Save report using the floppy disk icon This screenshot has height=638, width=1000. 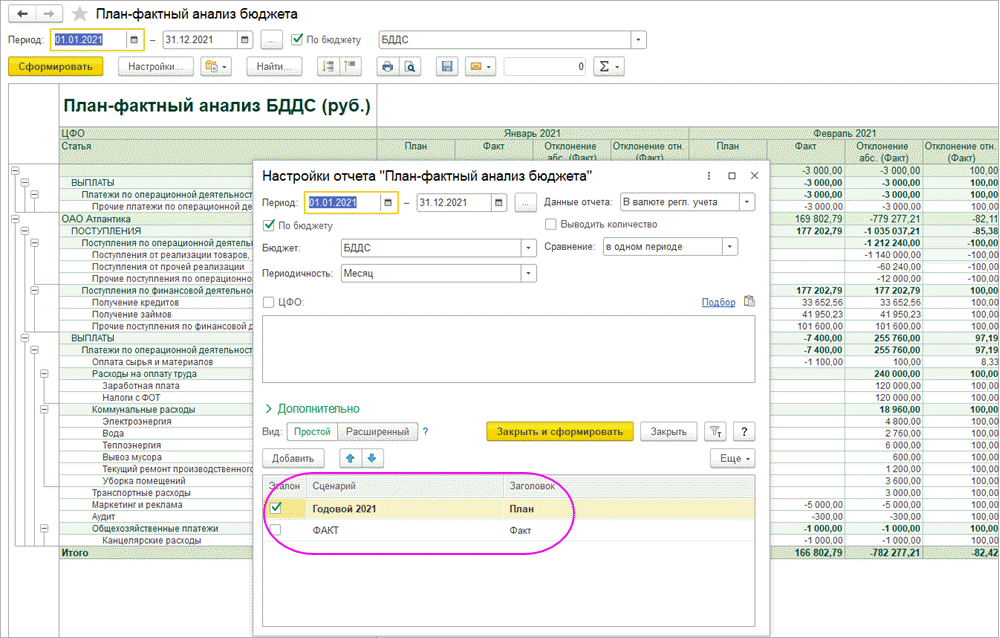[x=447, y=67]
